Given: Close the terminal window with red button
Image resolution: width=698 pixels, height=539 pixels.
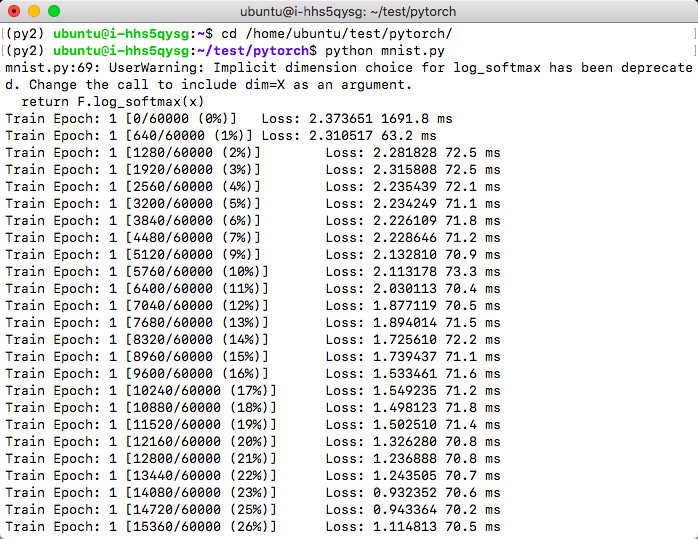Looking at the screenshot, I should [14, 12].
